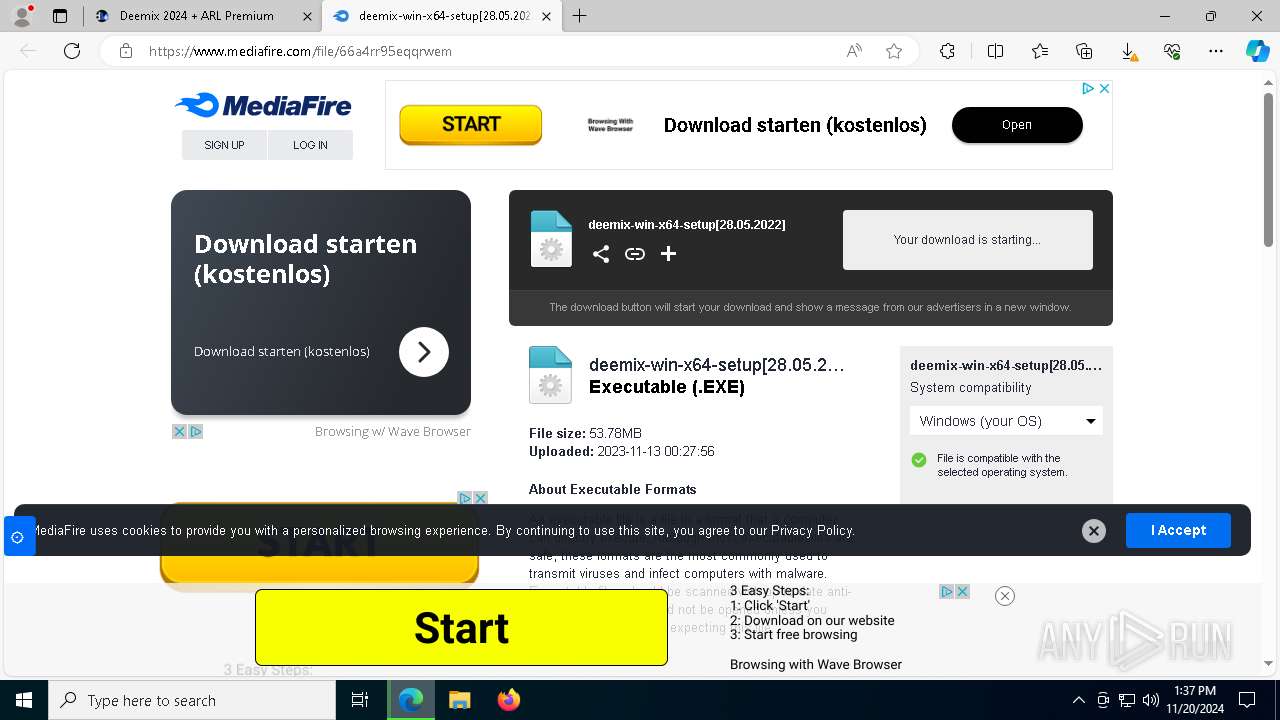Close the Deemix 2024 + ARL Premium tab

(307, 16)
